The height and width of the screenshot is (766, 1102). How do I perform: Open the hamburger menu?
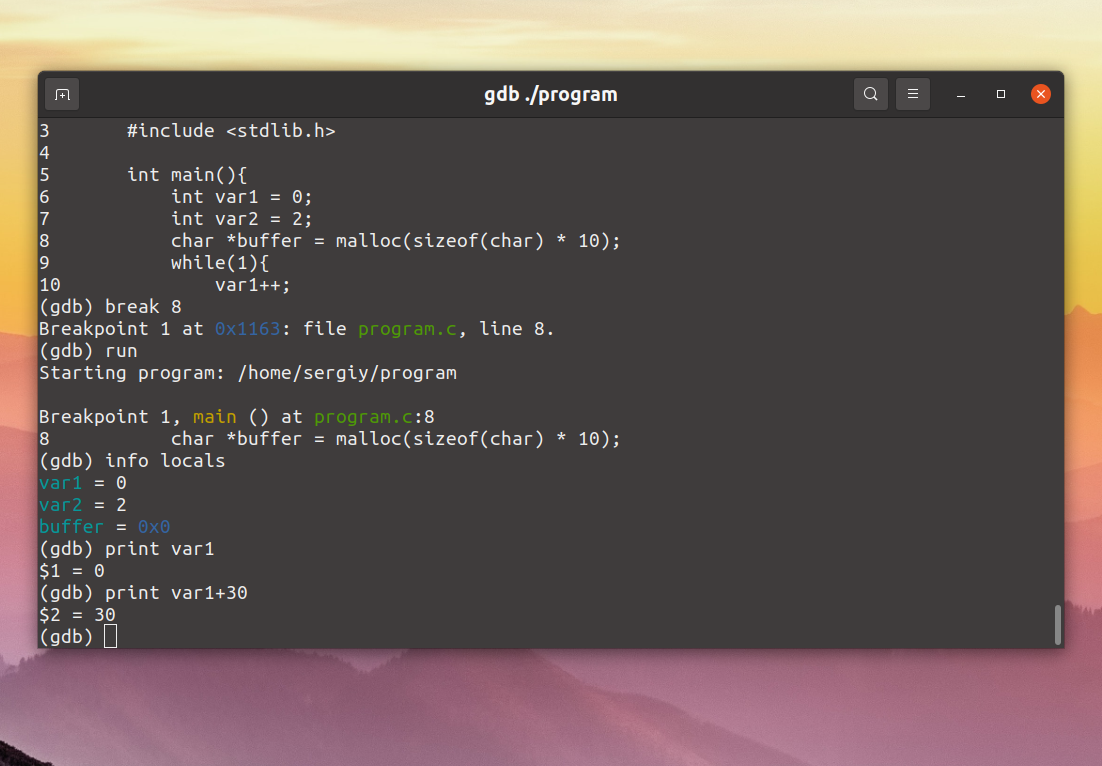coord(913,94)
